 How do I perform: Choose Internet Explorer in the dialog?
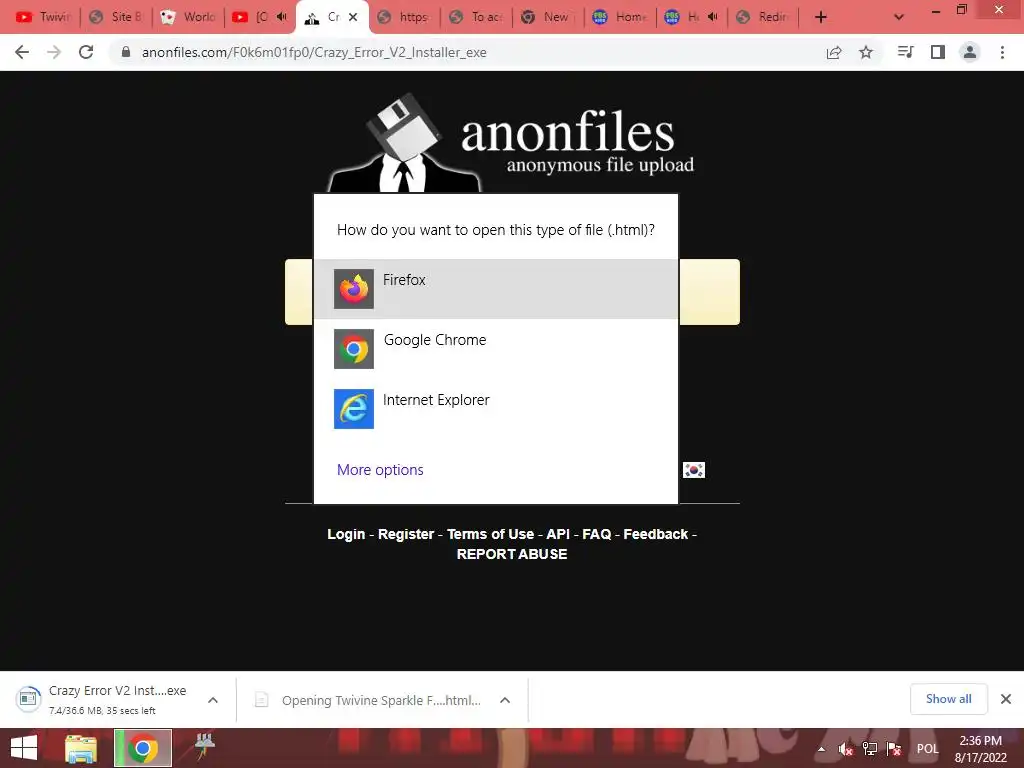496,409
